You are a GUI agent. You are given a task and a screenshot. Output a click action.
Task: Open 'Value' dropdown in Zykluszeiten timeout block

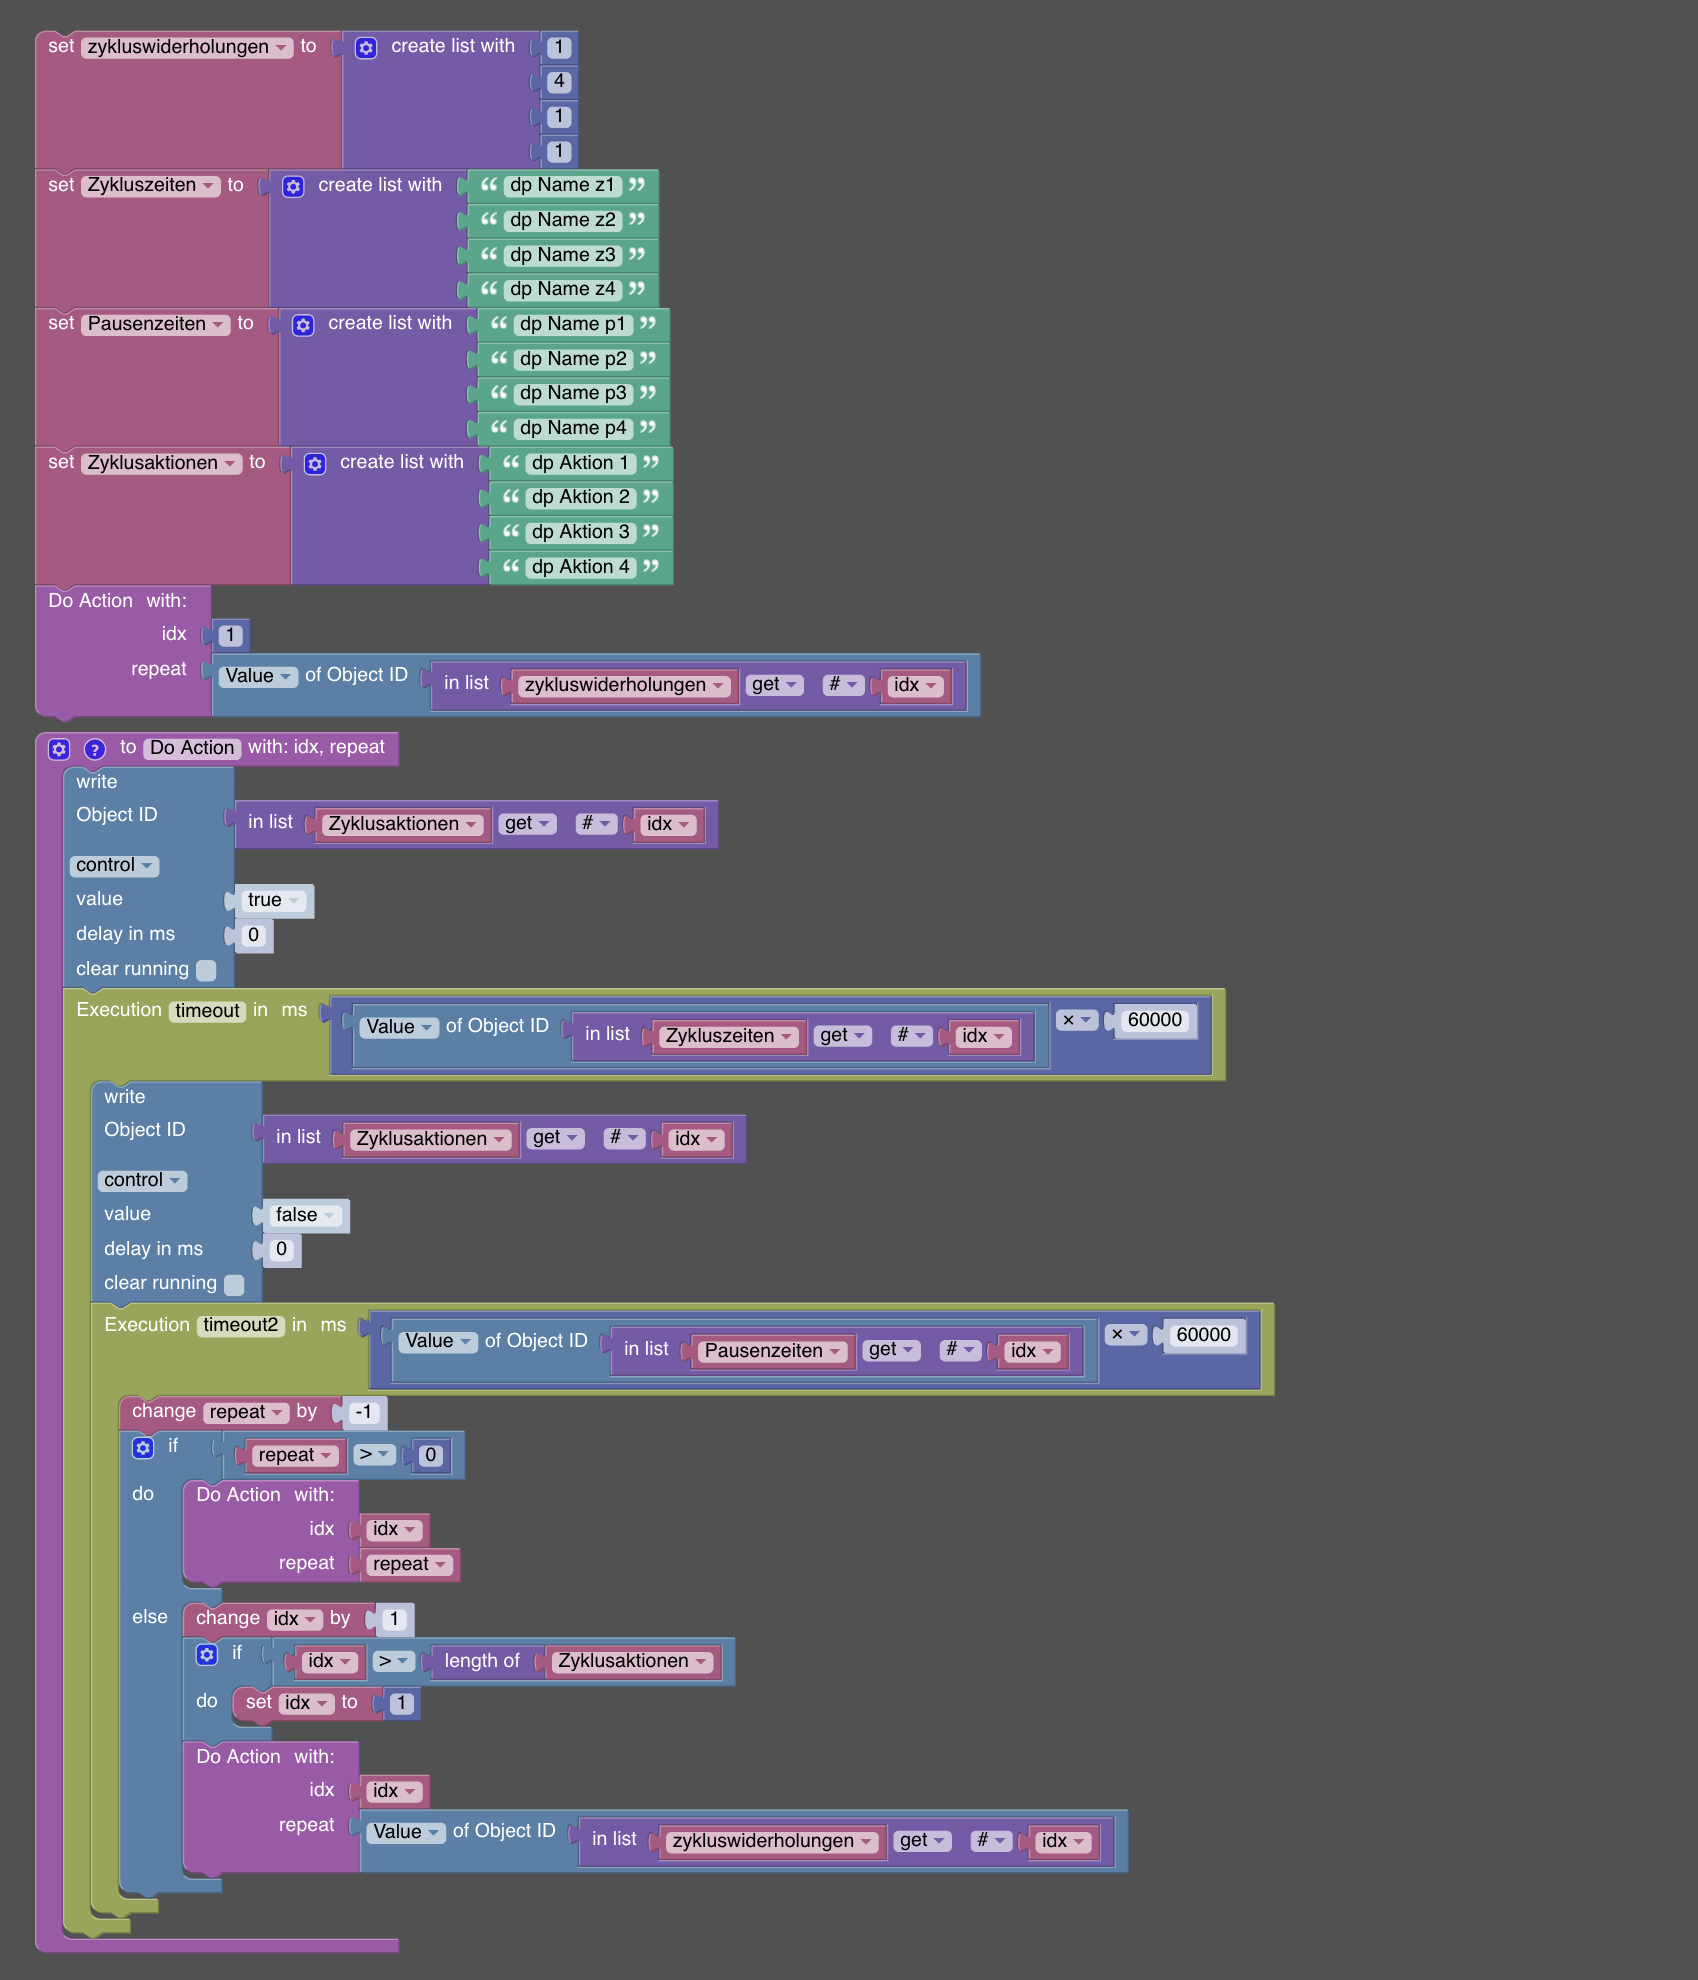[x=399, y=1027]
